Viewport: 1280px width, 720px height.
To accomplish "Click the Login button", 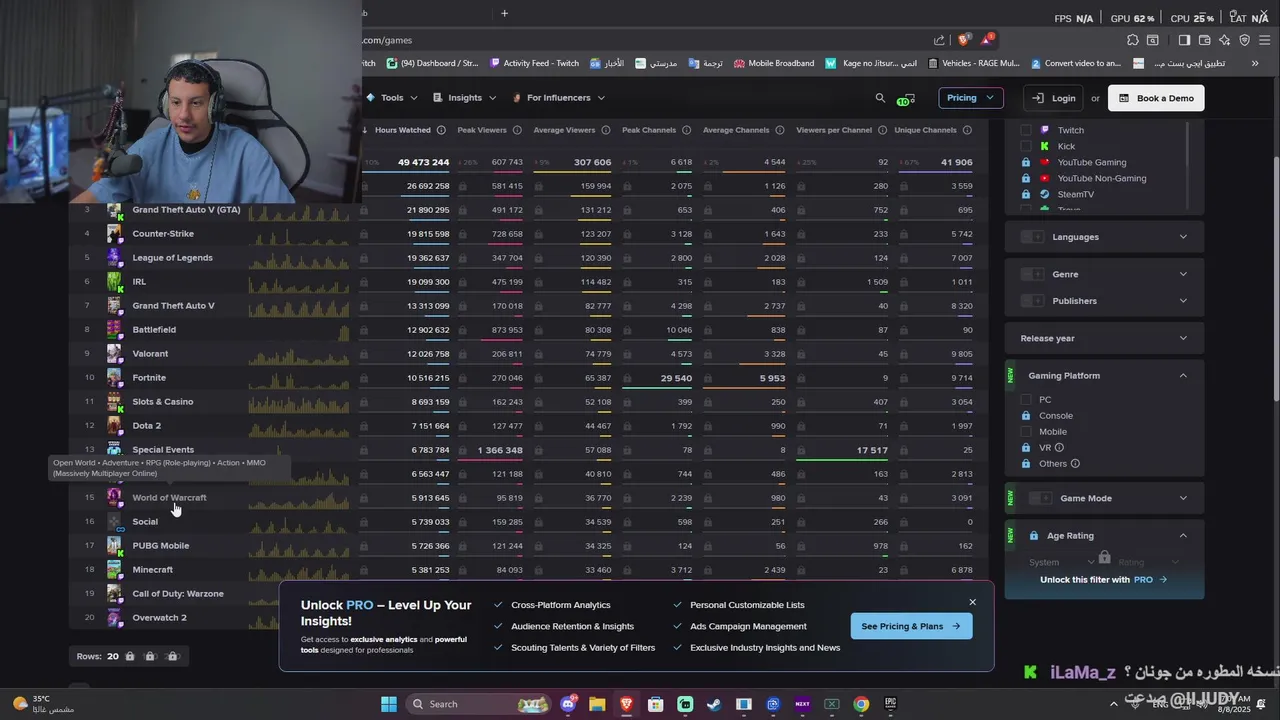I will [1054, 98].
